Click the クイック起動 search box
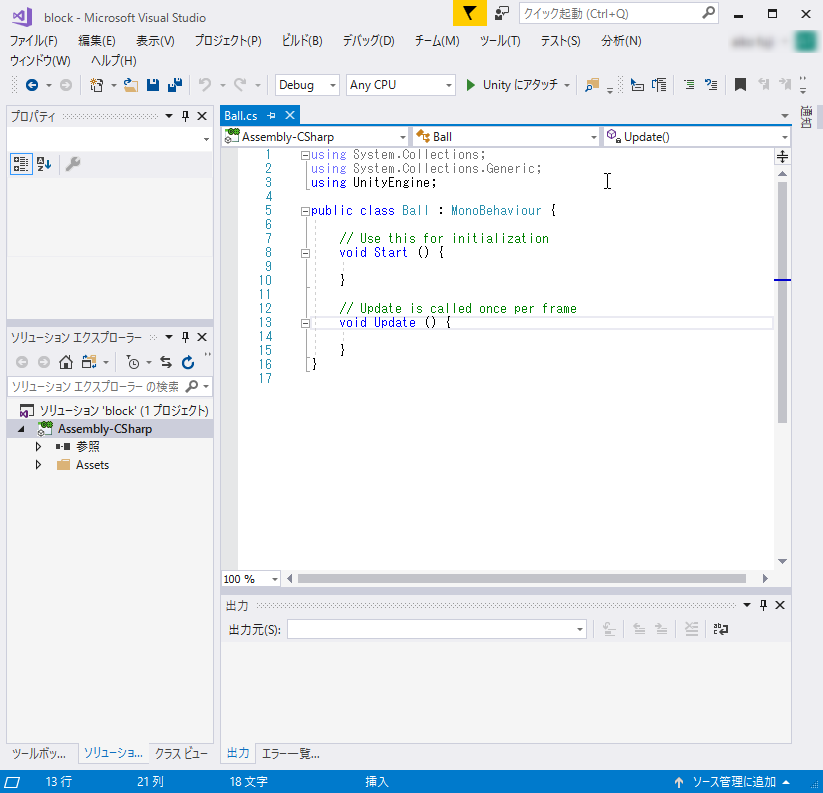823x793 pixels. [618, 13]
